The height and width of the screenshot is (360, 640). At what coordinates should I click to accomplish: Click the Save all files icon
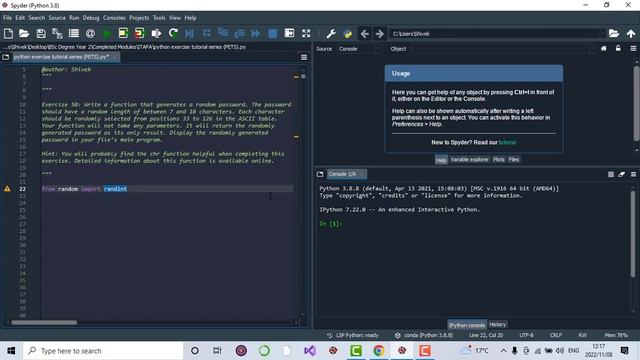(x=57, y=33)
